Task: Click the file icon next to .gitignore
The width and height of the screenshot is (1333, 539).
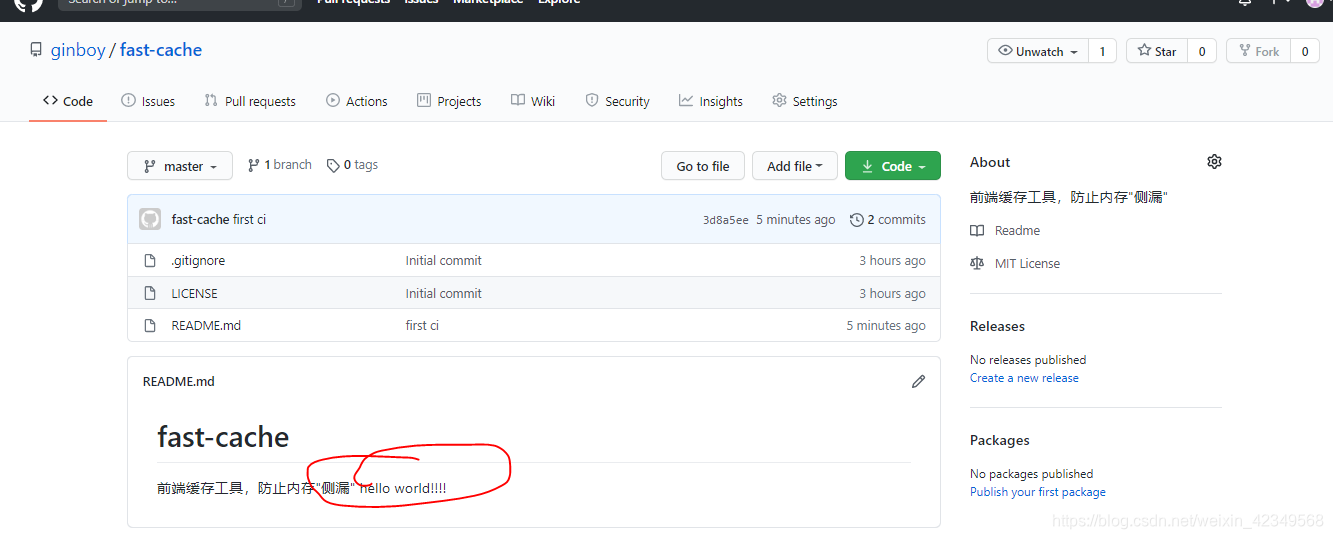Action: (150, 260)
